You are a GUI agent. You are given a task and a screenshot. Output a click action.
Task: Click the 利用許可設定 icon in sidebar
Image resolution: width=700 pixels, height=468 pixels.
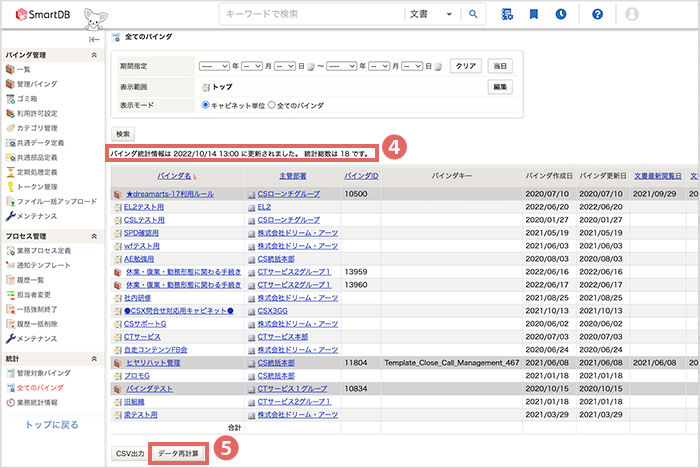pos(10,113)
